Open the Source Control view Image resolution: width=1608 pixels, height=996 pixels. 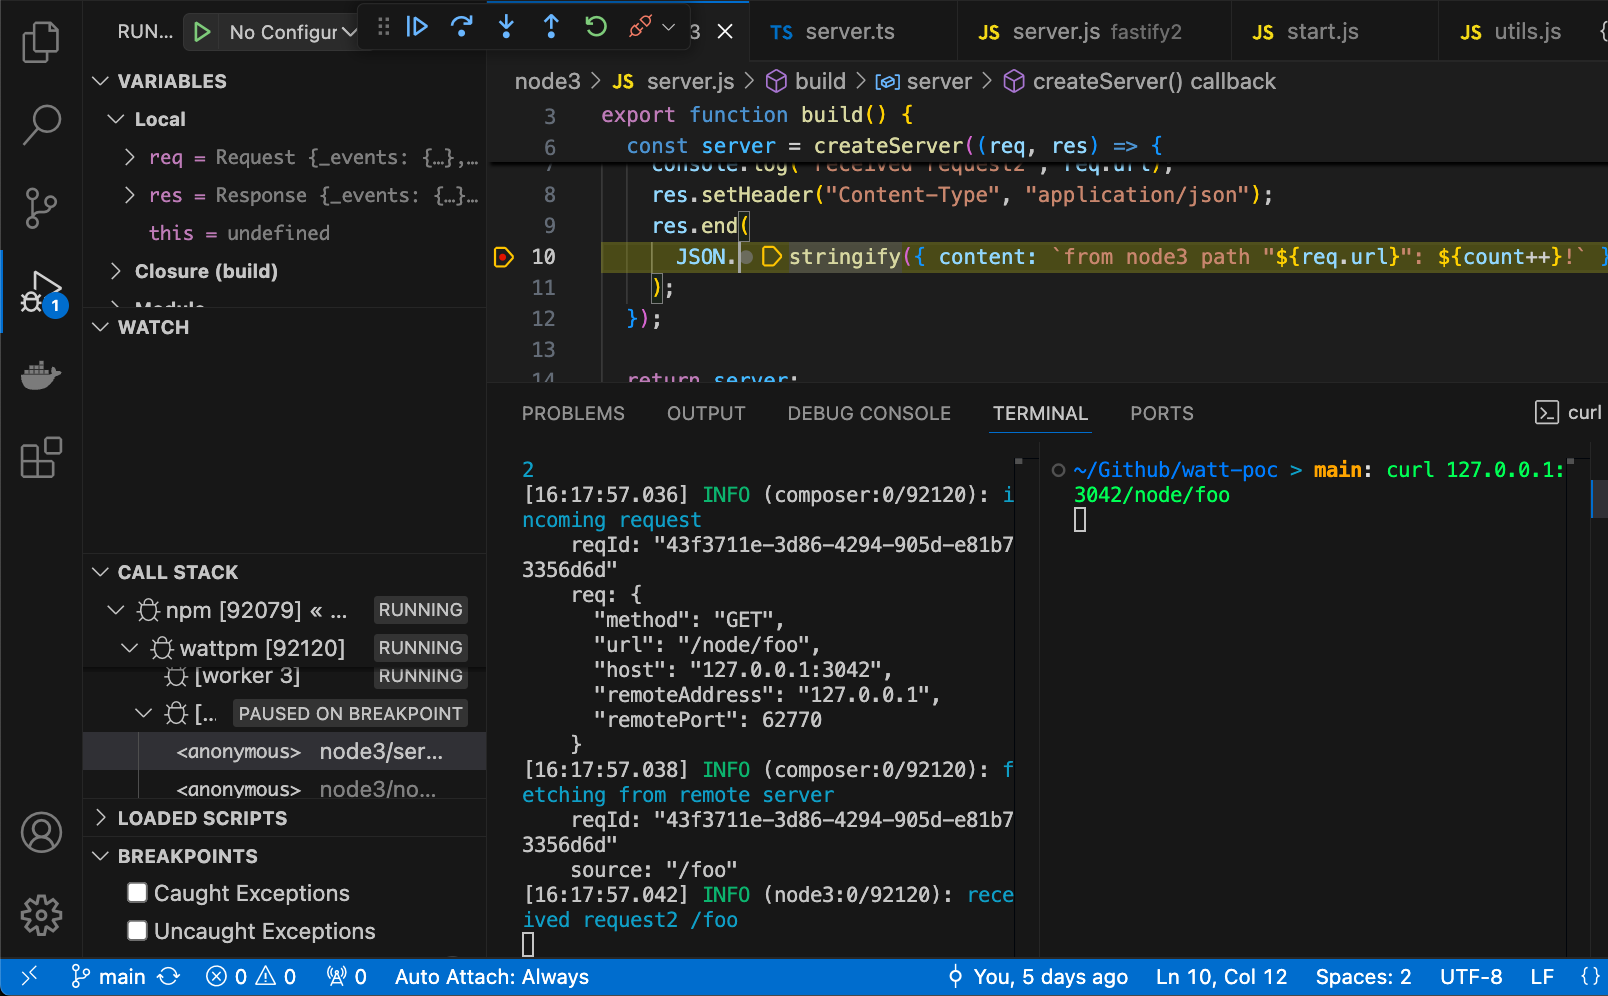[41, 208]
